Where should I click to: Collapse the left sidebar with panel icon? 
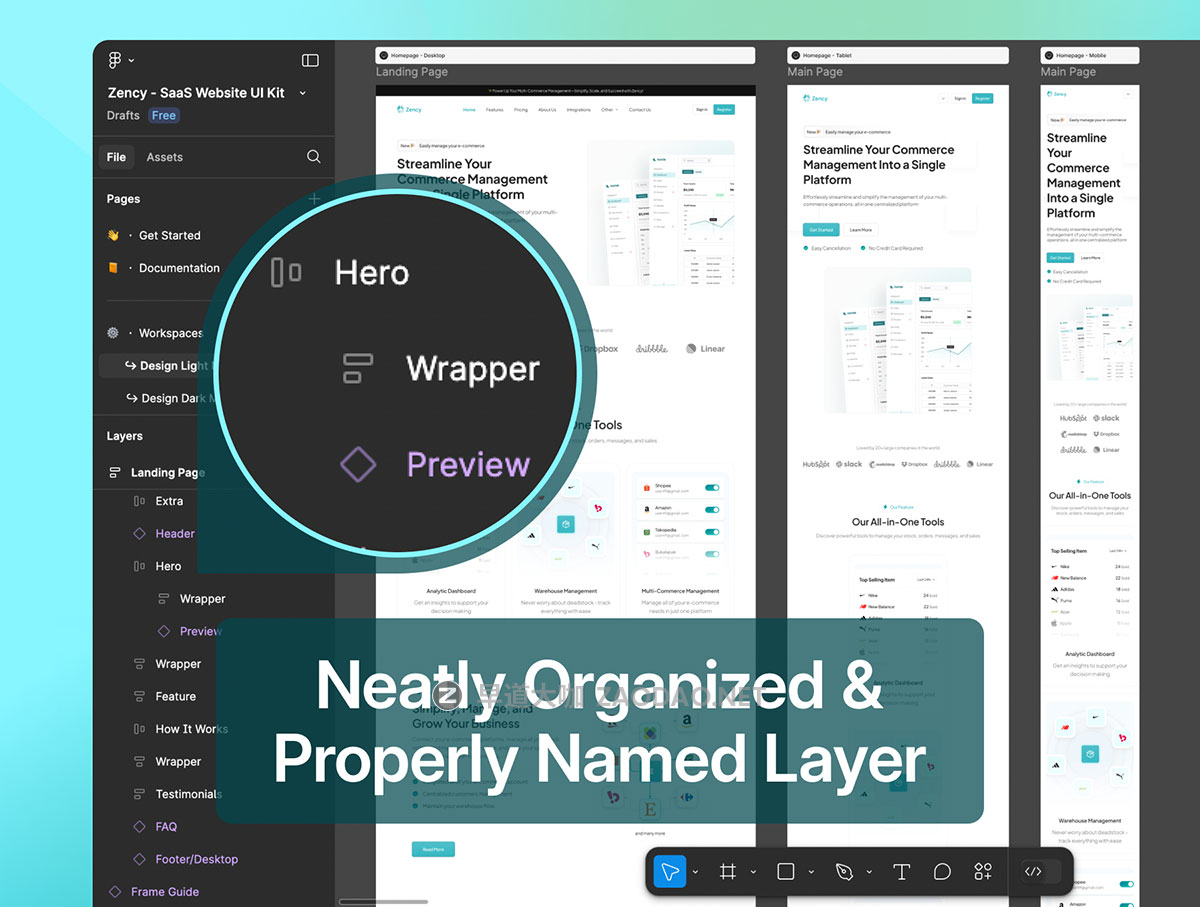[310, 60]
